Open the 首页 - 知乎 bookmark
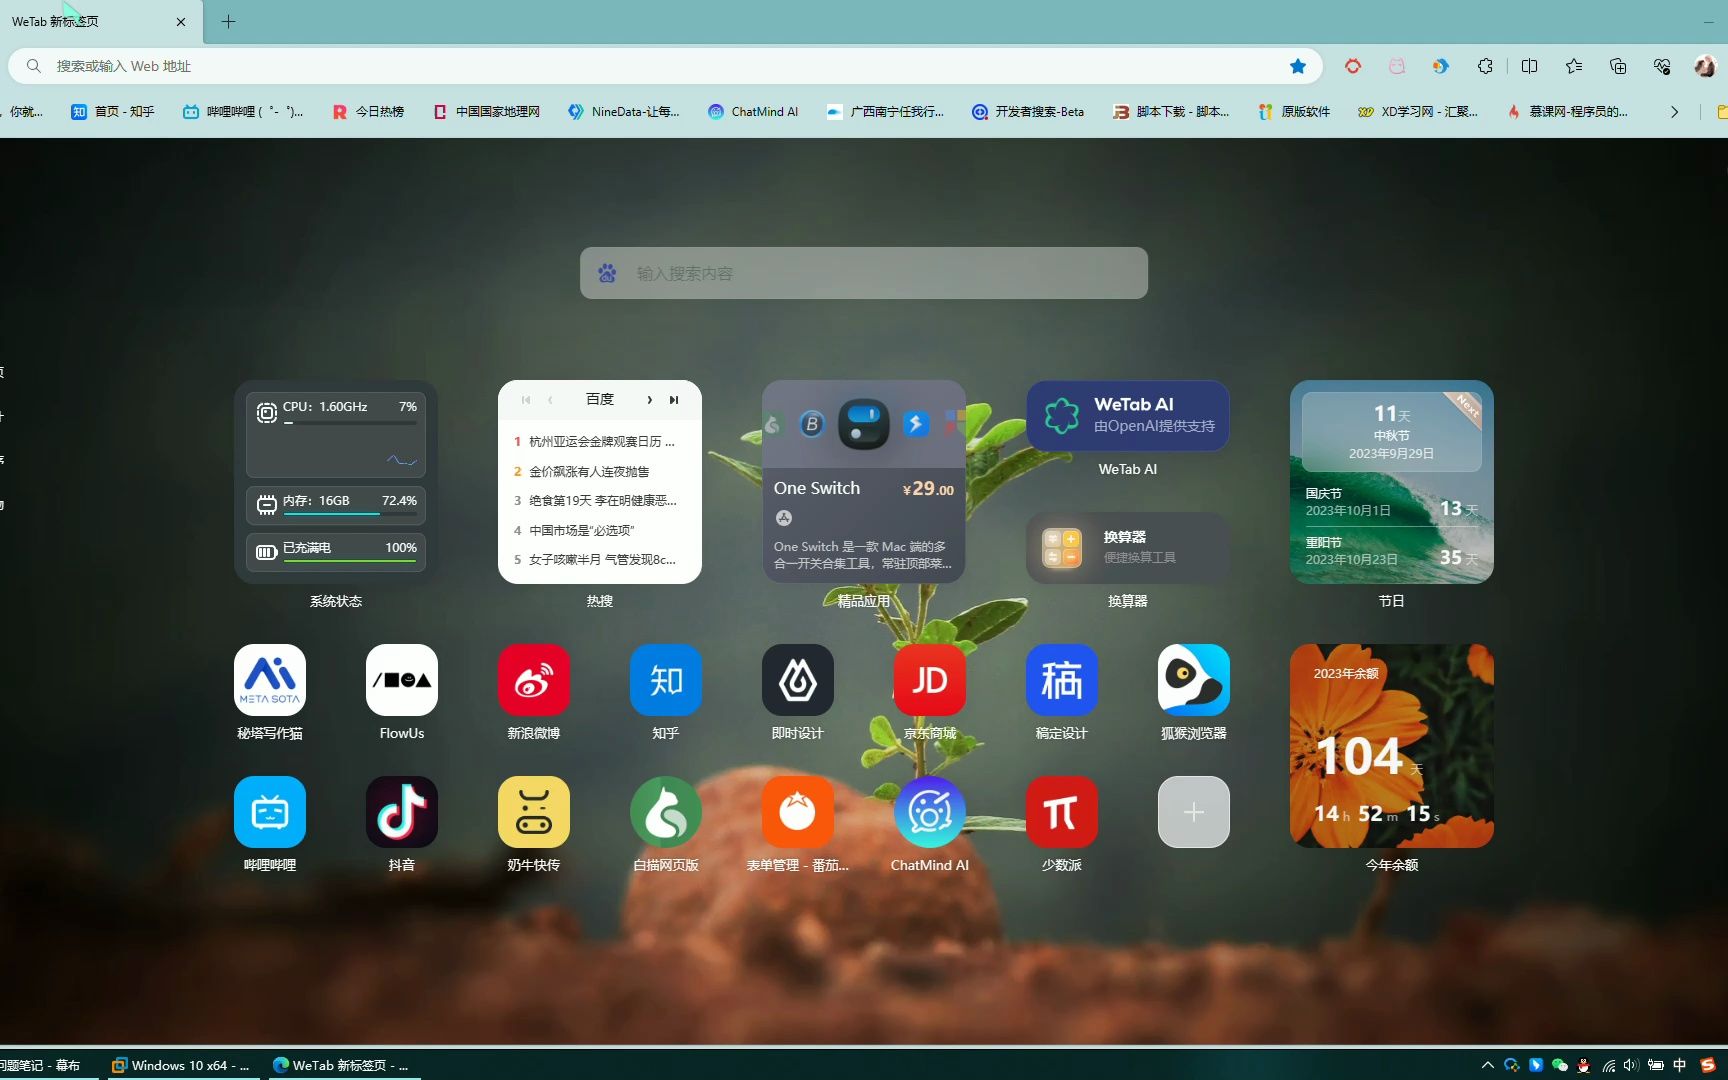Viewport: 1728px width, 1080px height. click(113, 112)
